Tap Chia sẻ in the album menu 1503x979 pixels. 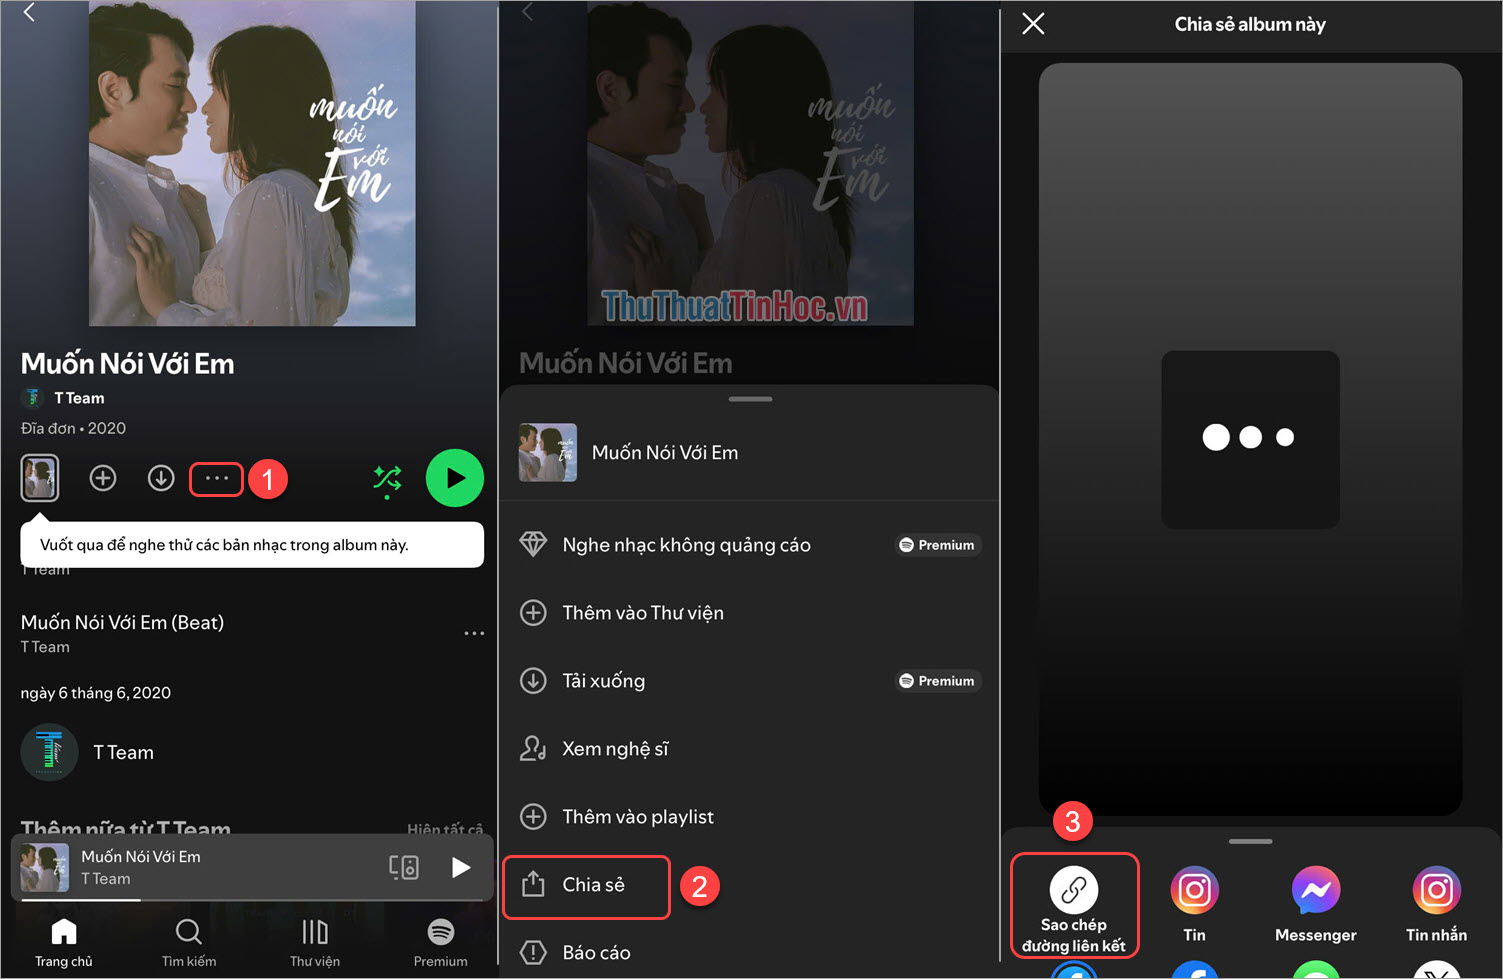[587, 886]
